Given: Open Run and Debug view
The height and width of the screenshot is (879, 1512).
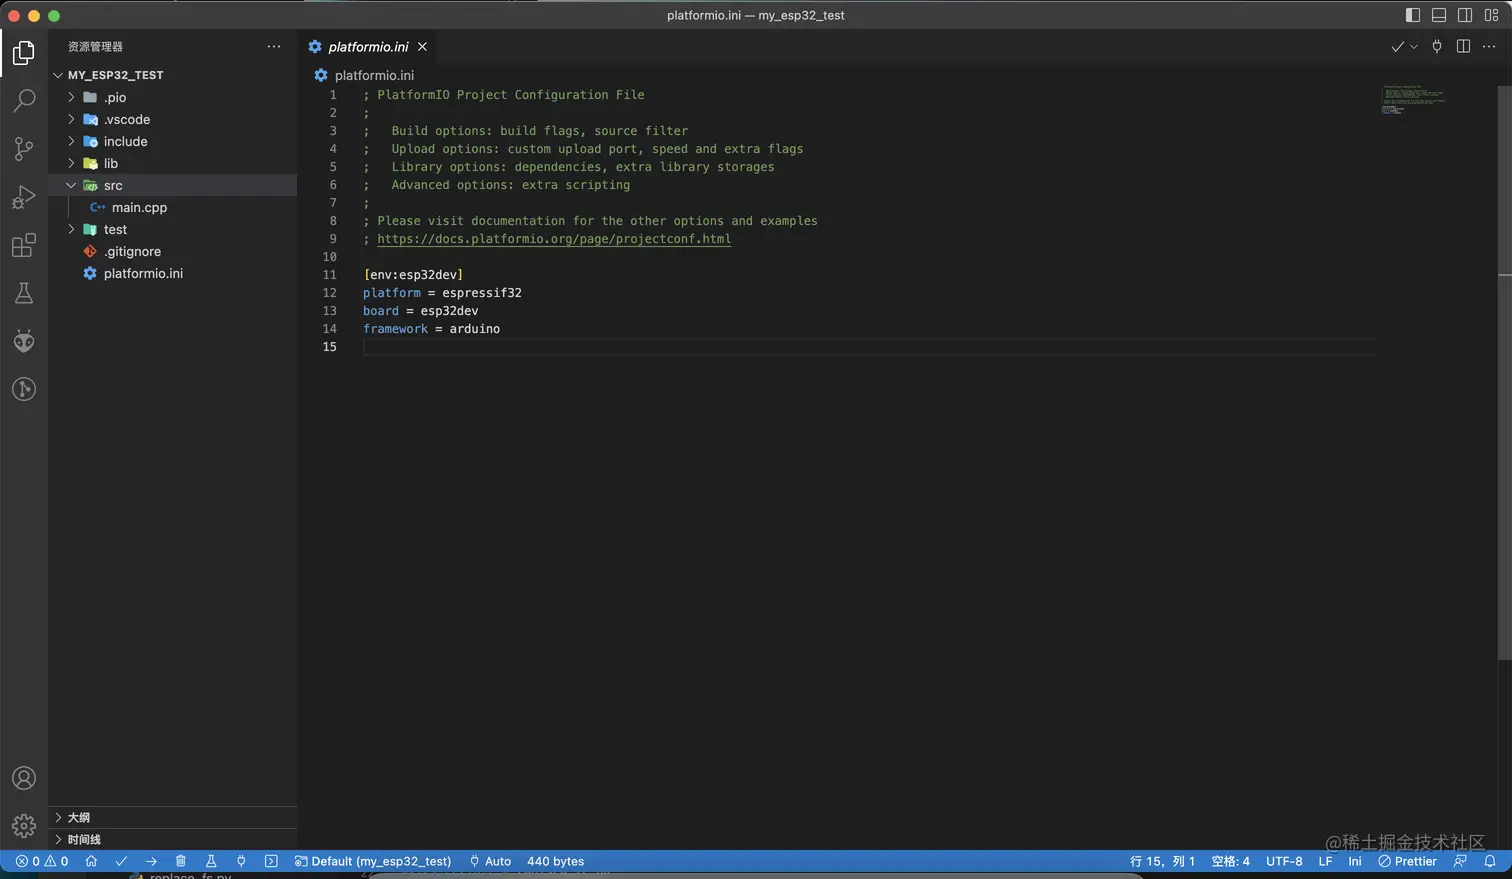Looking at the screenshot, I should (x=24, y=197).
